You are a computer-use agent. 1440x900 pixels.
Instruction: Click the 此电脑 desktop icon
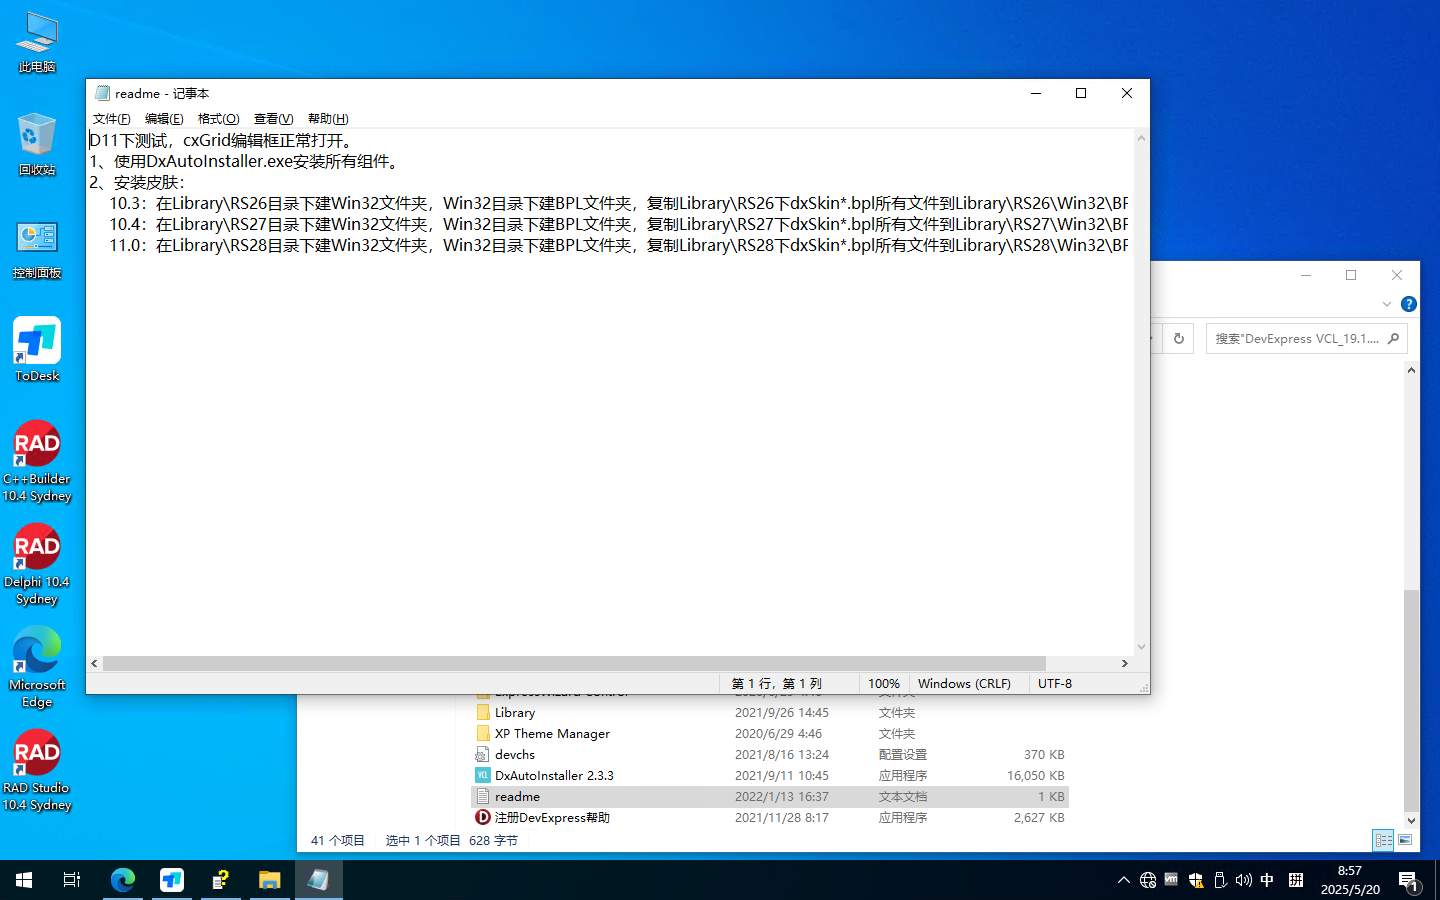[37, 43]
